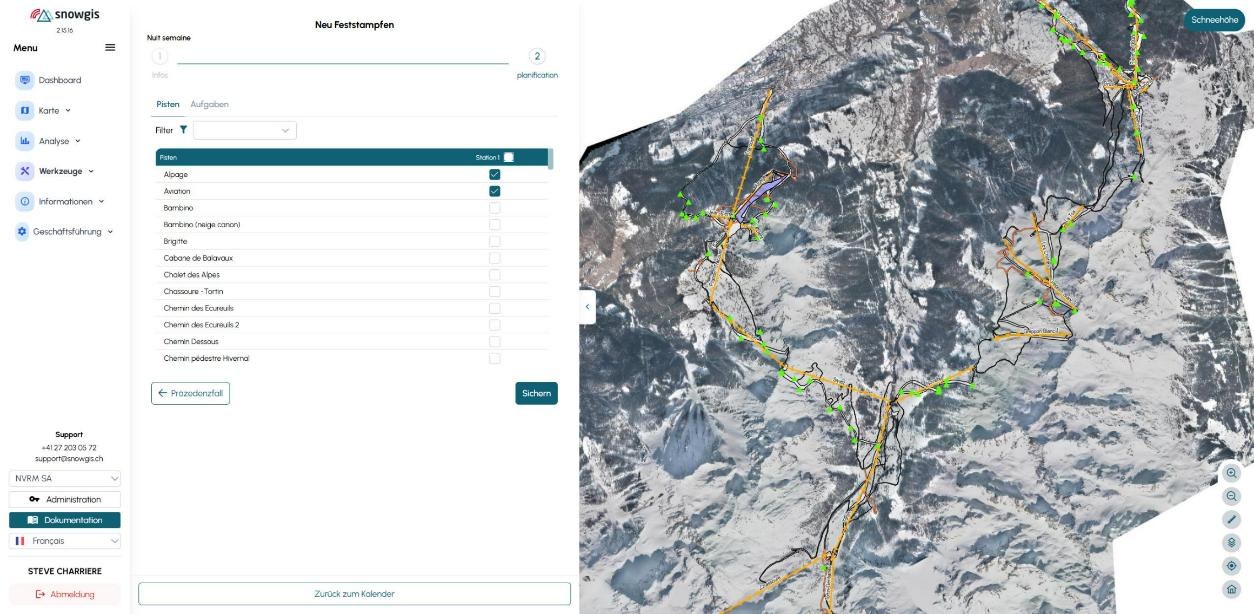Click the Abmeldung logout button
The height and width of the screenshot is (614, 1254).
65,594
